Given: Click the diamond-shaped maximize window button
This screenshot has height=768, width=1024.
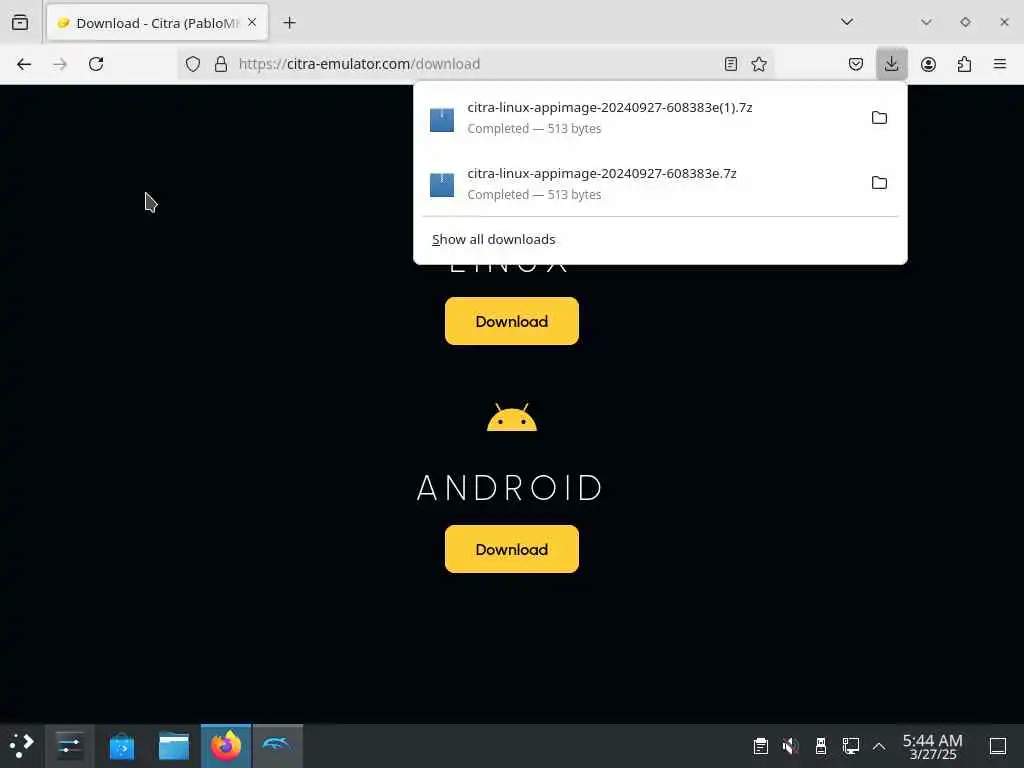Looking at the screenshot, I should click(x=965, y=22).
